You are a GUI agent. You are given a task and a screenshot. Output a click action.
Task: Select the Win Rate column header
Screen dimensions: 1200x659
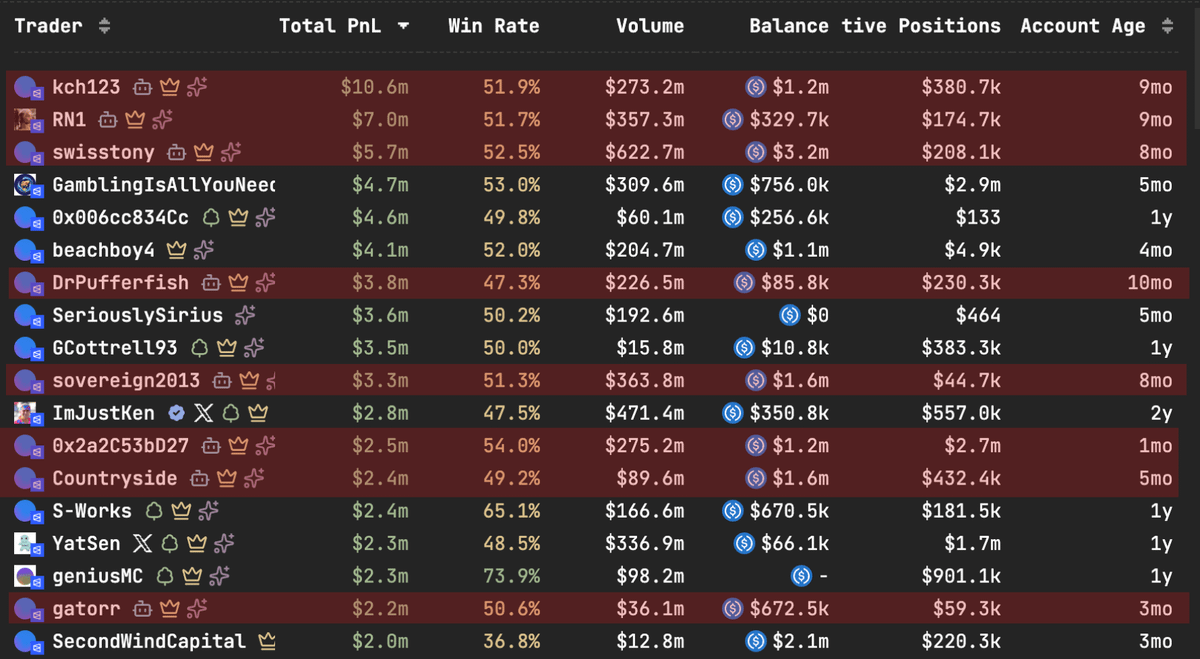(x=494, y=26)
